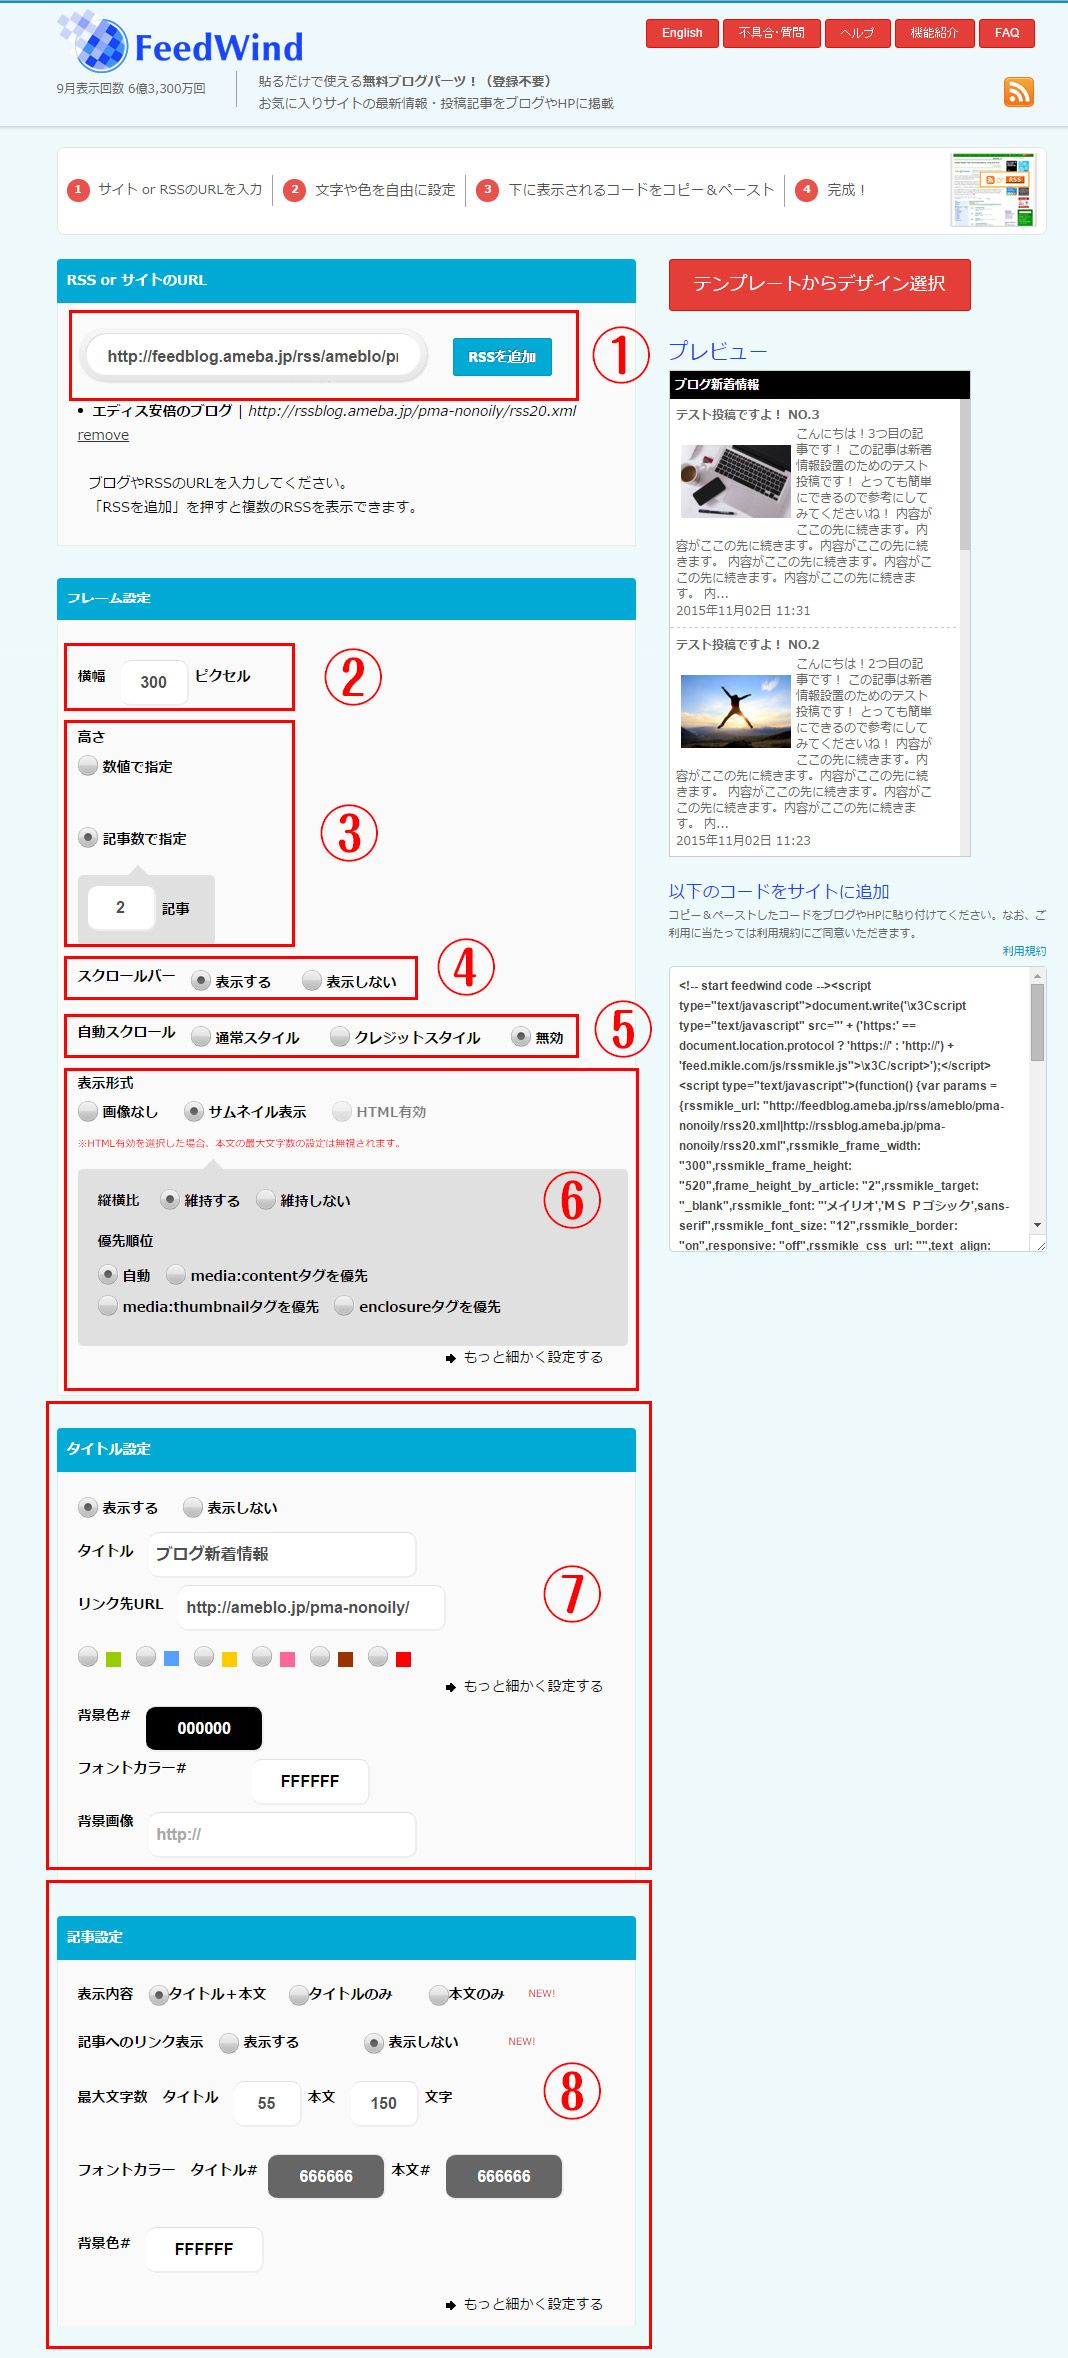Pick the brown title color preset
This screenshot has width=1068, height=2358.
coord(320,1657)
